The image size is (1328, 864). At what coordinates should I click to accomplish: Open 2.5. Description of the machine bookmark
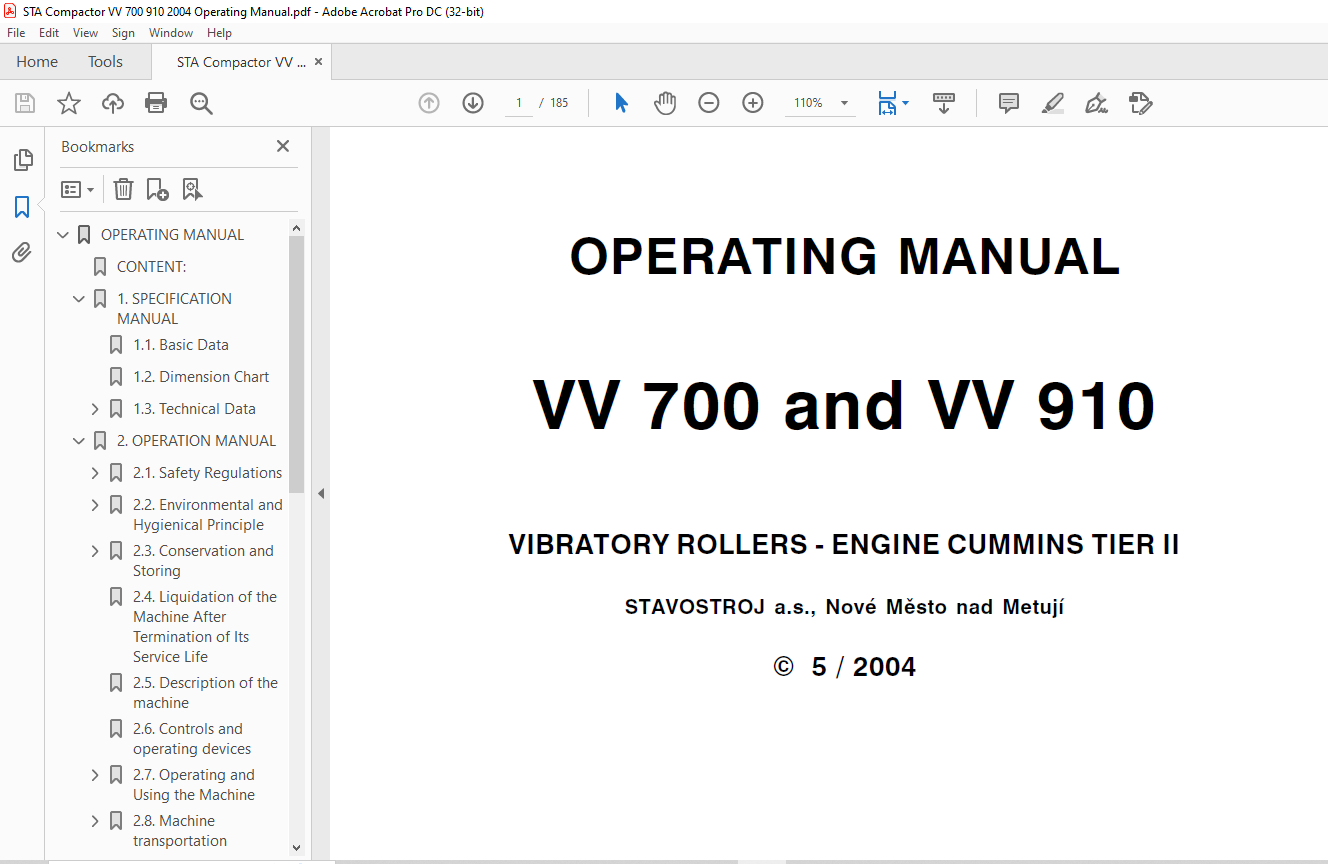[205, 693]
